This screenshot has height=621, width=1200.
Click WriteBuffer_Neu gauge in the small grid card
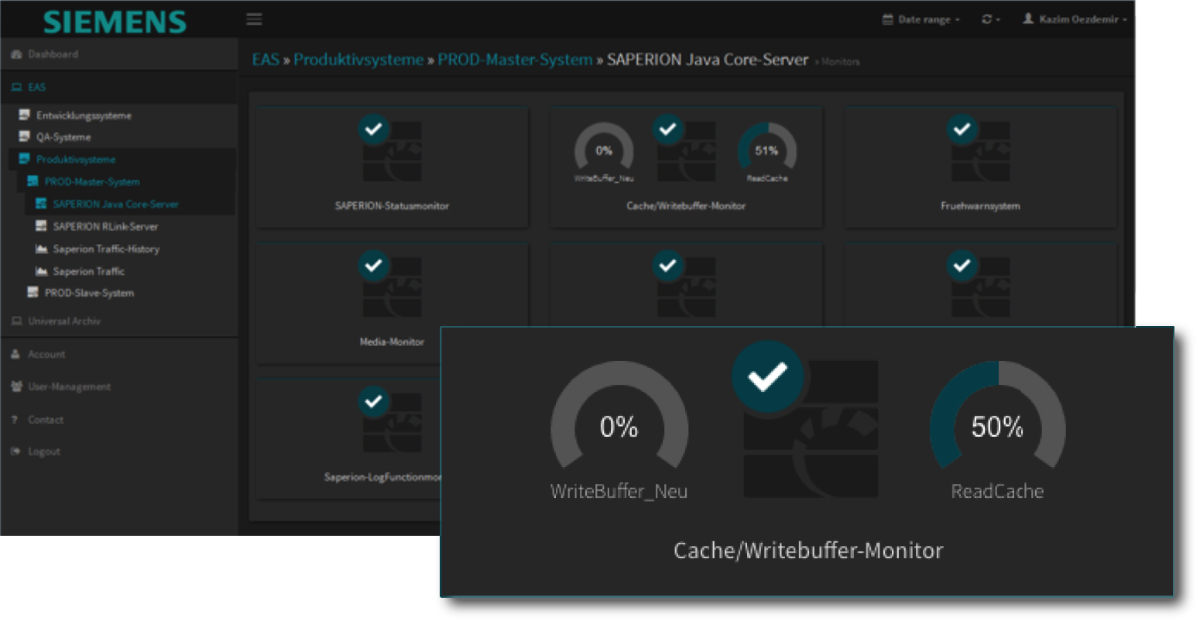[x=604, y=151]
